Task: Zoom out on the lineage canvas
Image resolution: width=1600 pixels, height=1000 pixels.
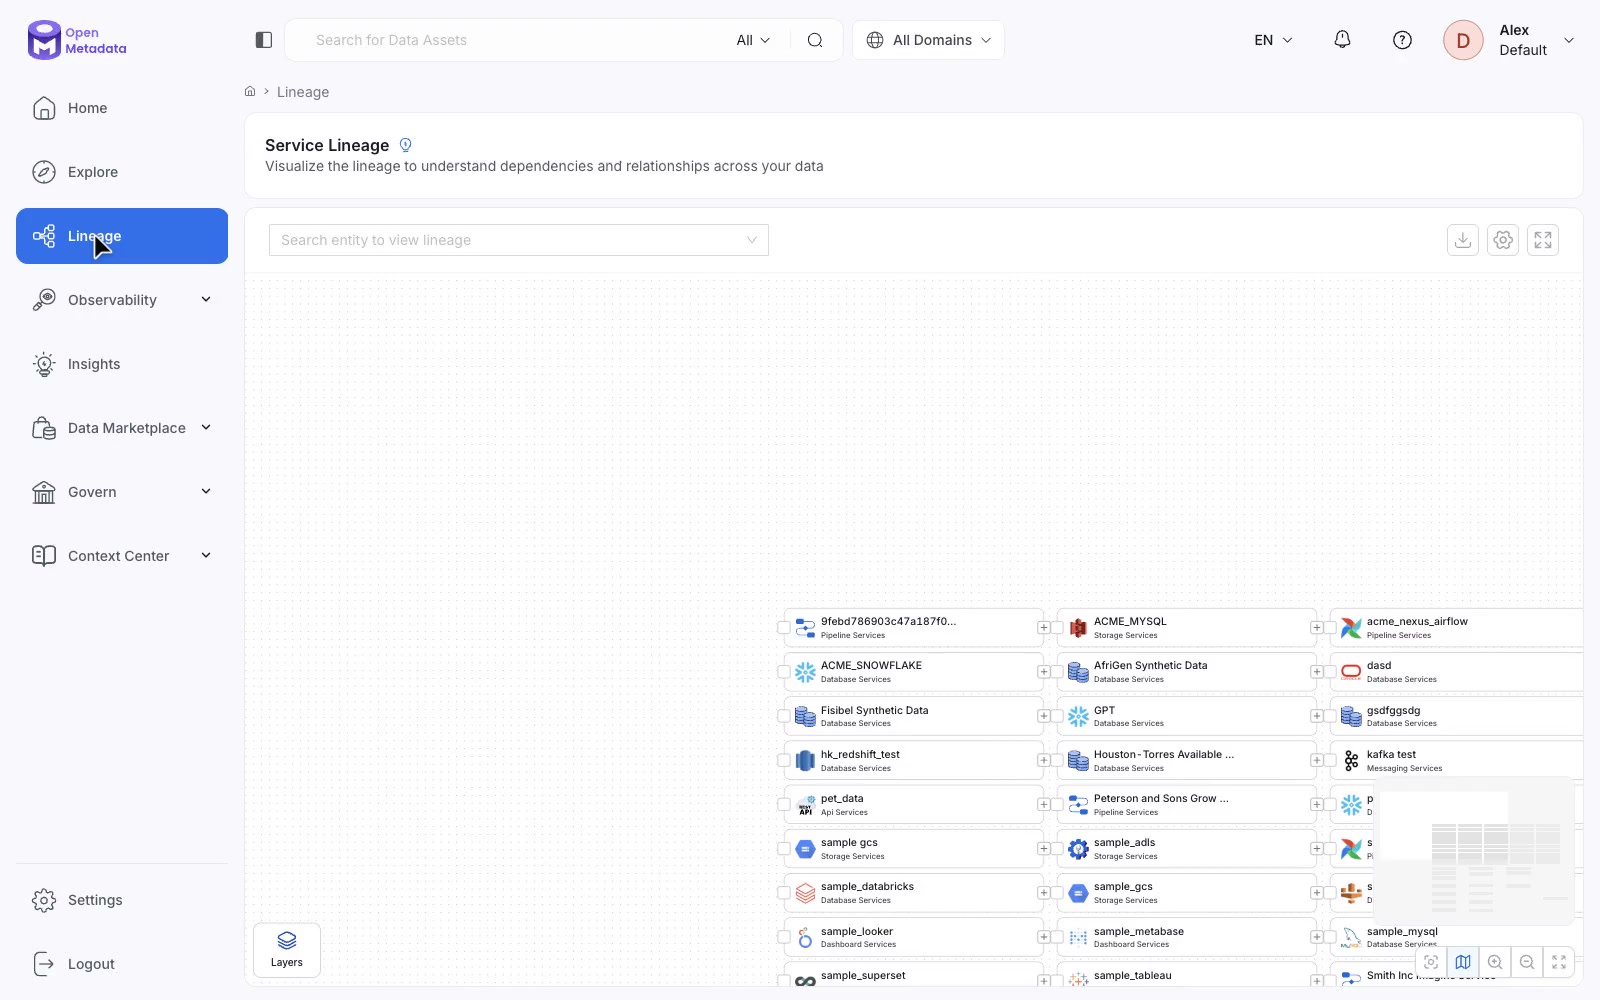Action: (1527, 962)
